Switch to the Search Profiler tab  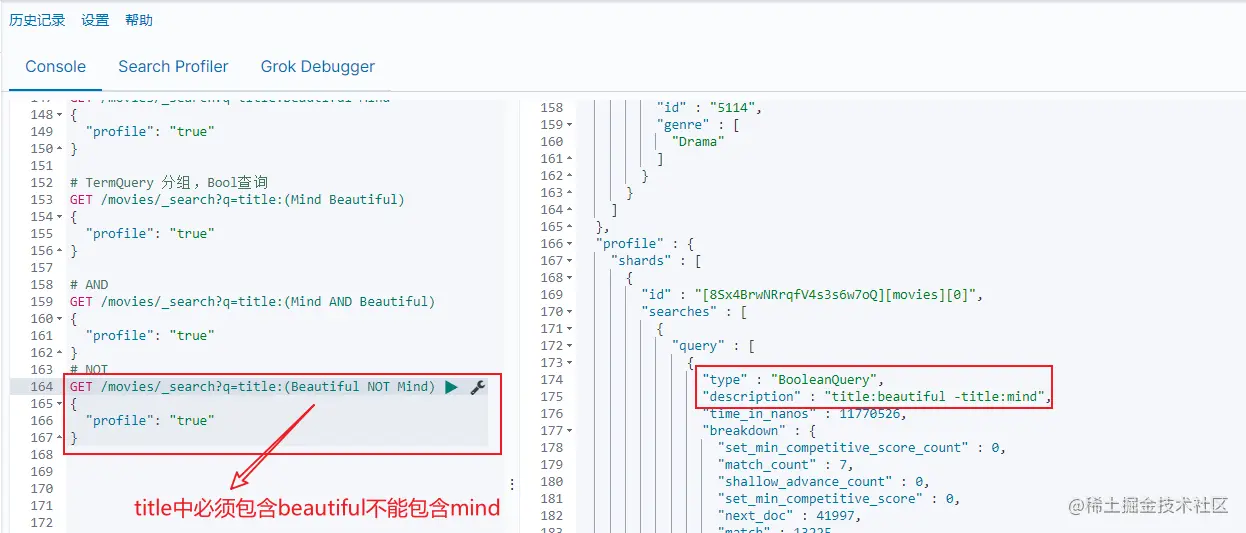[173, 67]
